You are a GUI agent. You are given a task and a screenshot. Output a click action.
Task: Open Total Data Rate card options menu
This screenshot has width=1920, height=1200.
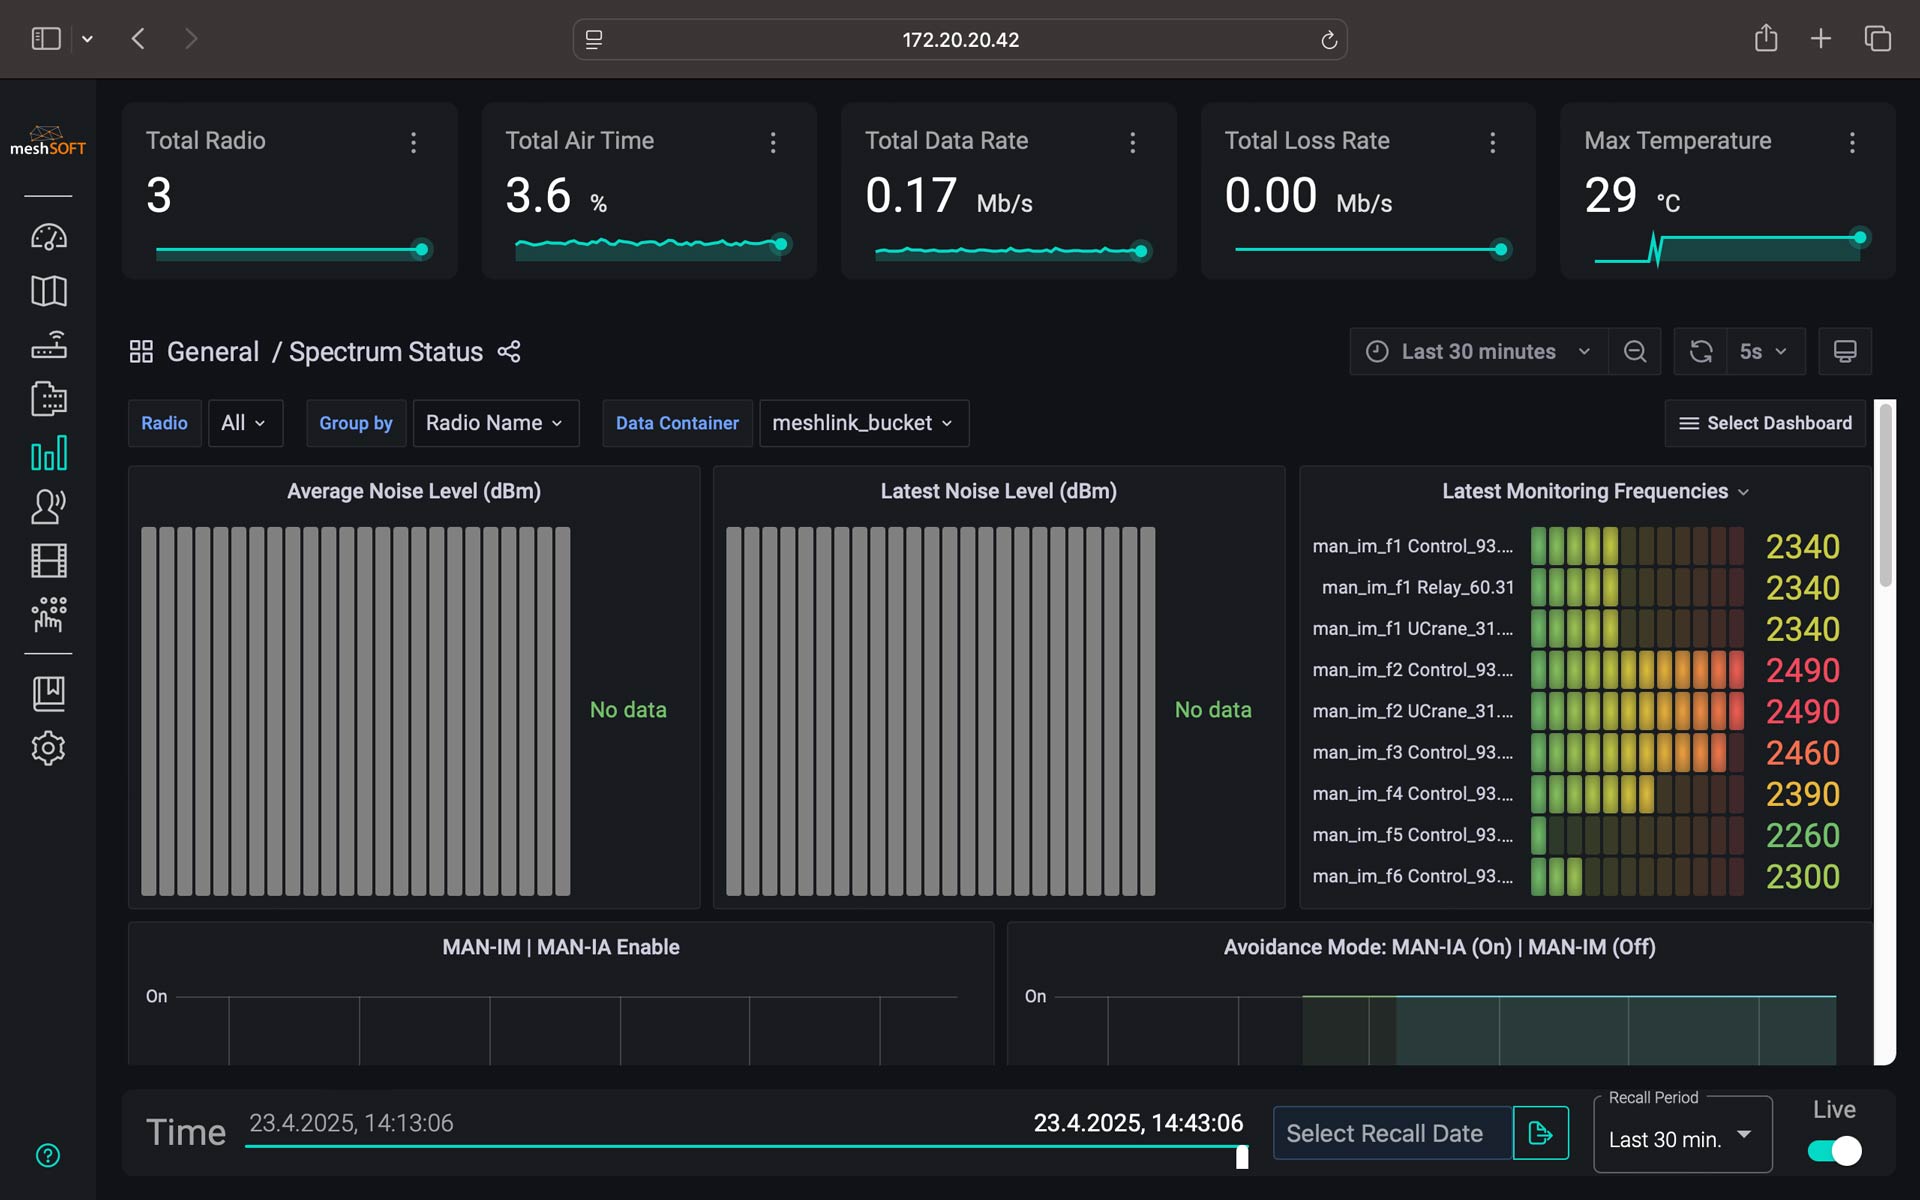point(1133,142)
